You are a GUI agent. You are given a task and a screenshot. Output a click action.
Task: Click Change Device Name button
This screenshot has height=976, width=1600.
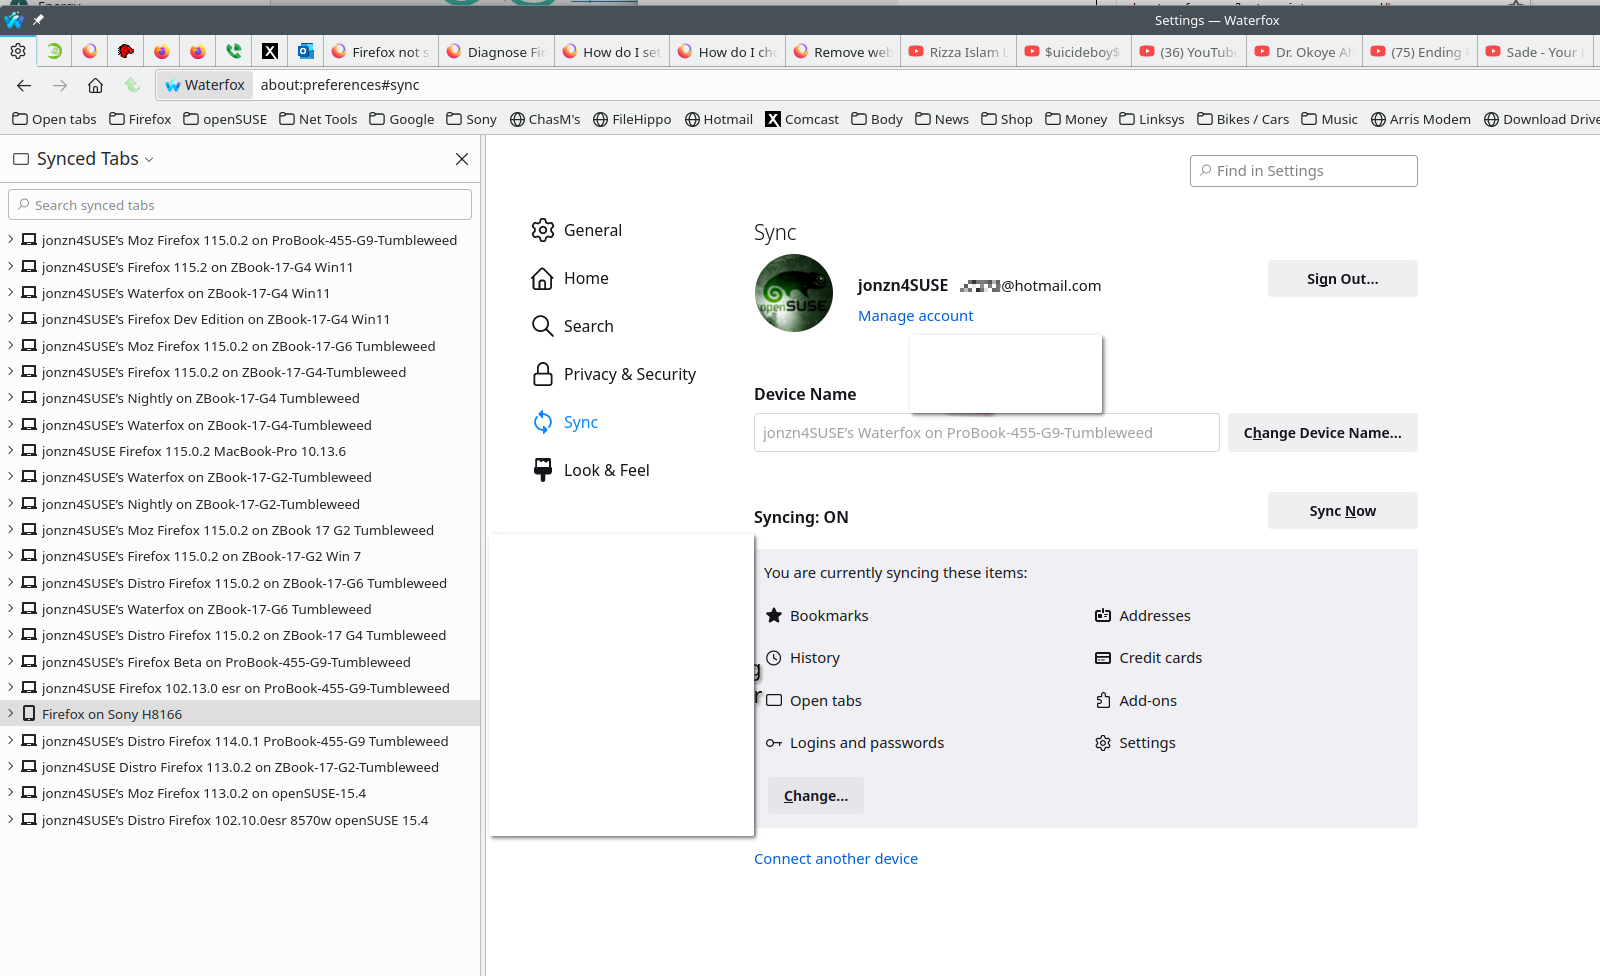pyautogui.click(x=1322, y=433)
